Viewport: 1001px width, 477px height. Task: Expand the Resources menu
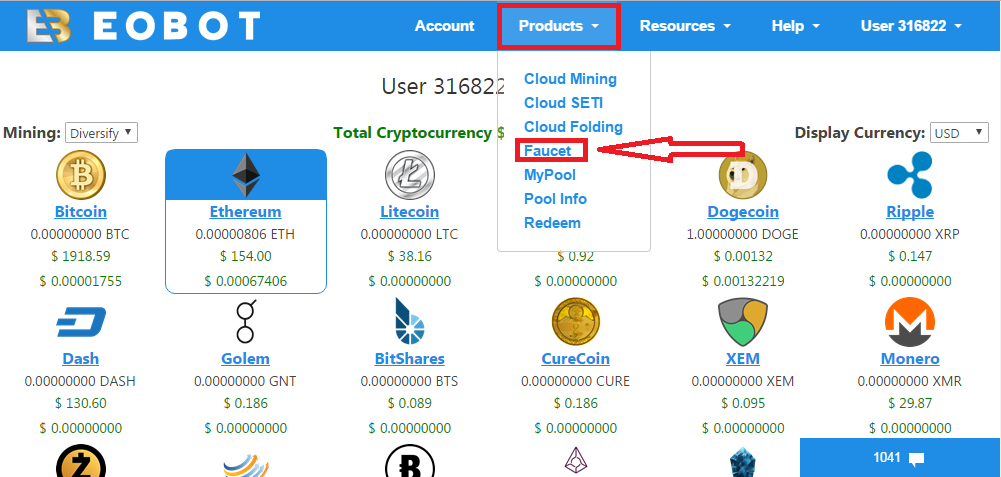tap(685, 26)
